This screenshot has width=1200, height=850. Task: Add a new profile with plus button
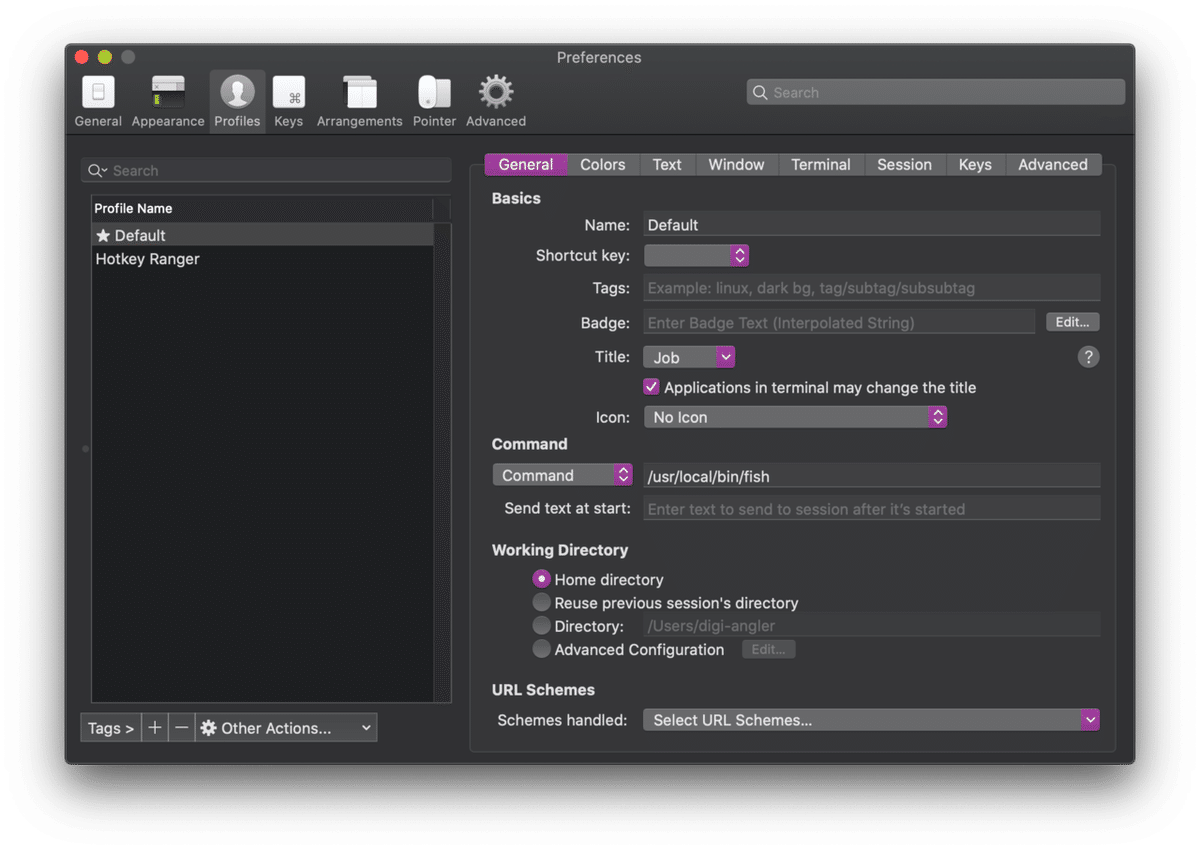154,728
